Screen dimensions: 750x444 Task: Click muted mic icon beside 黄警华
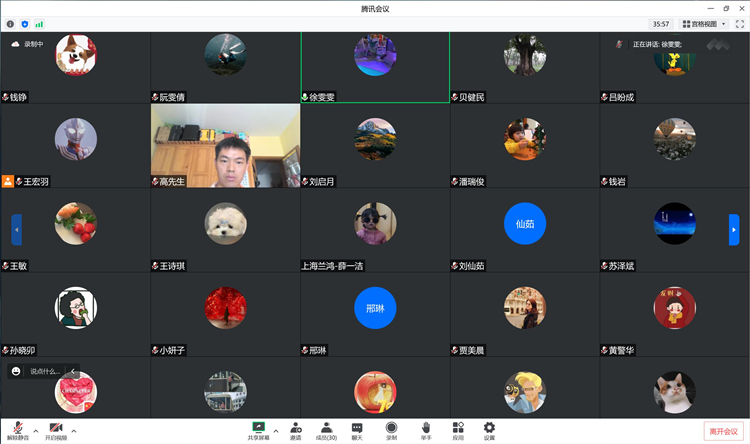click(x=604, y=350)
